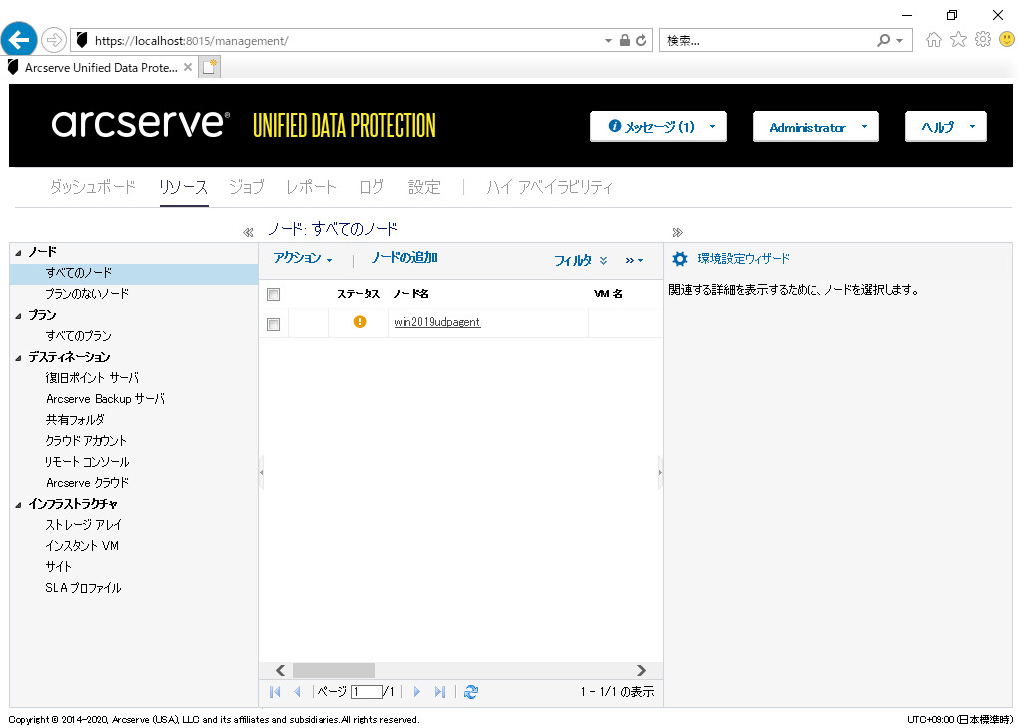Collapse the デスティネーション tree group
This screenshot has width=1018, height=728.
(x=18, y=358)
